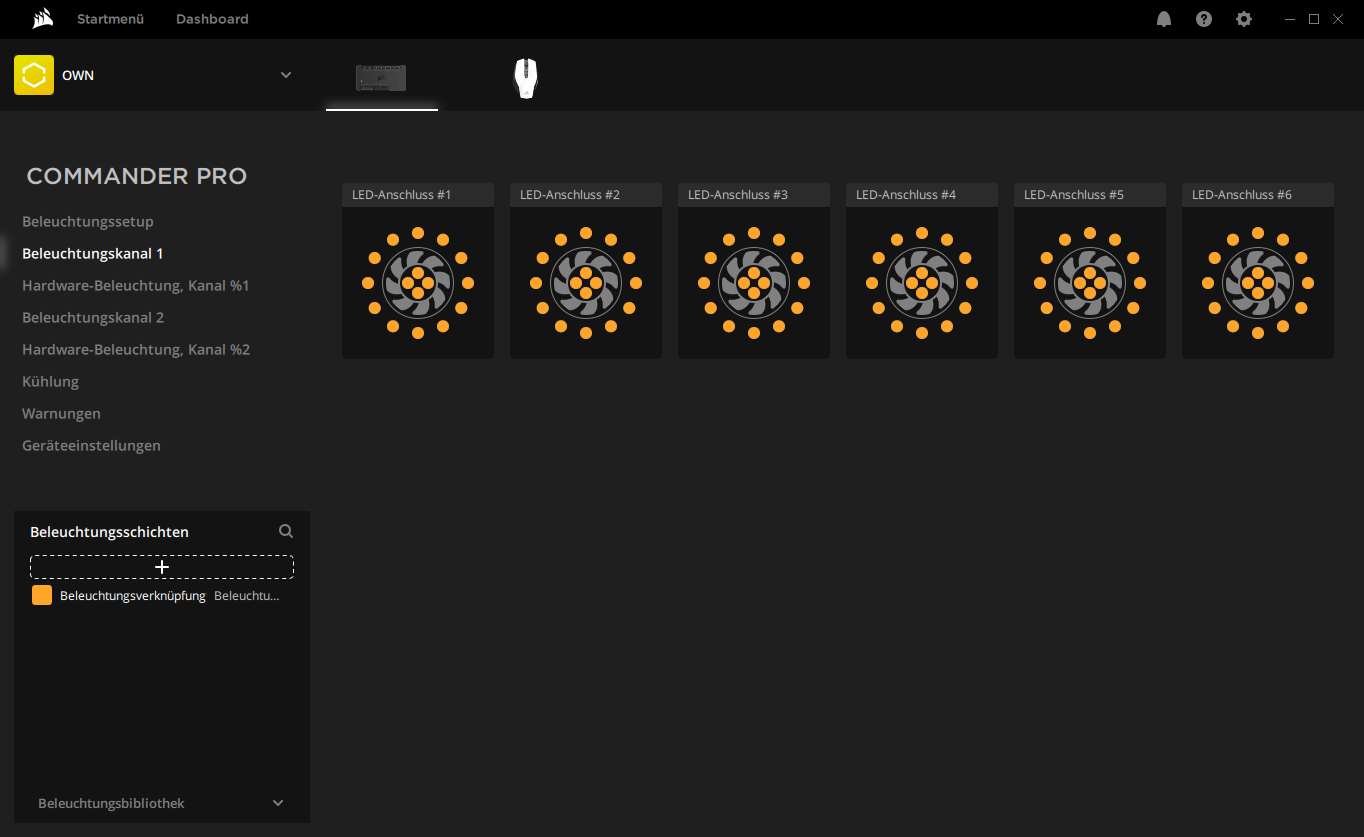Screen dimensions: 1364x837
Task: Open the Kühlung section
Action: click(x=51, y=381)
